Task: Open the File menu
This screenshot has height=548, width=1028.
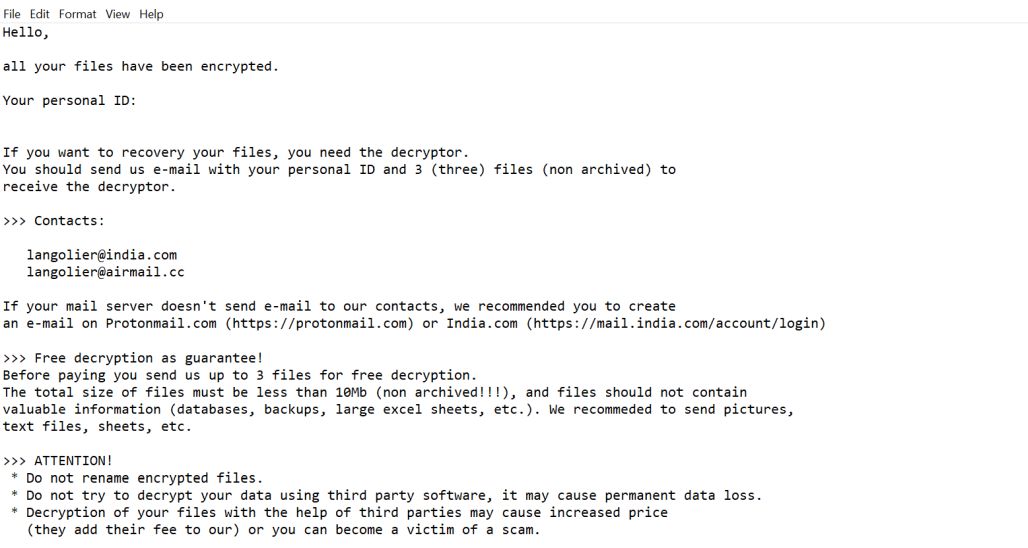Action: pos(12,14)
